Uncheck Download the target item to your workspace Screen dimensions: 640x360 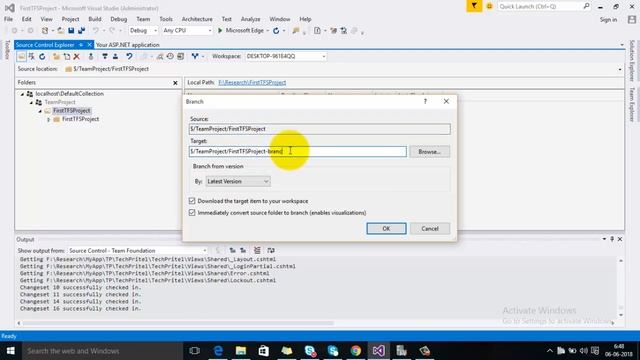pos(192,201)
